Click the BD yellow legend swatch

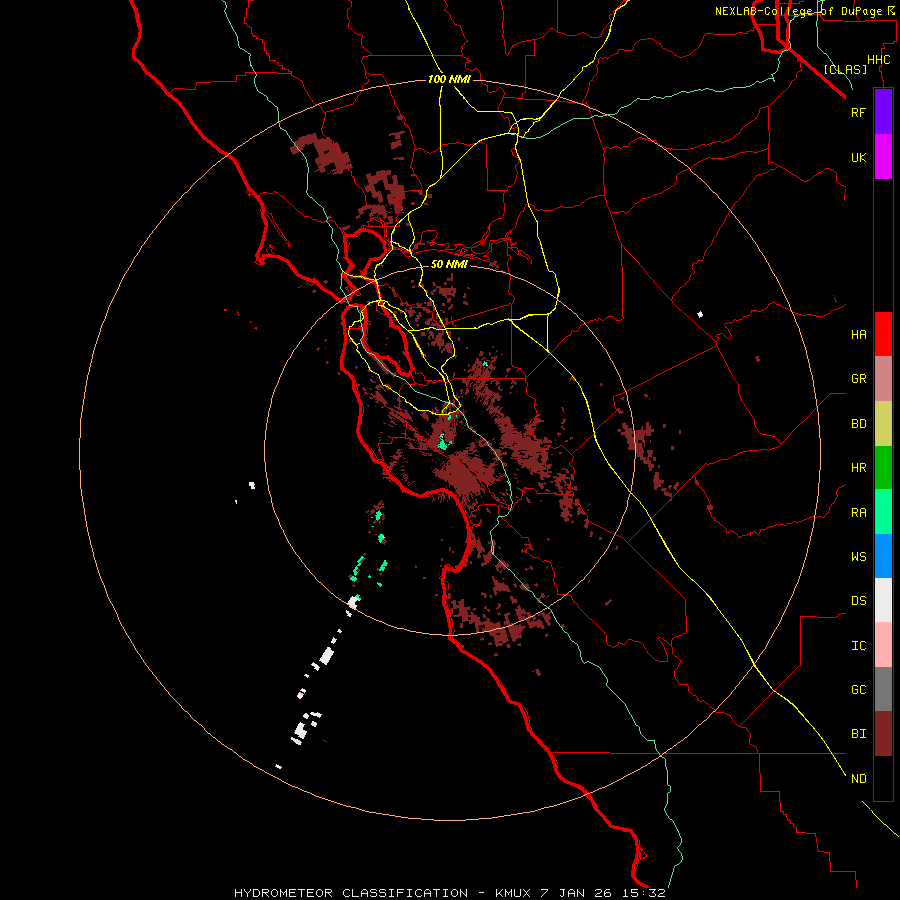click(883, 424)
